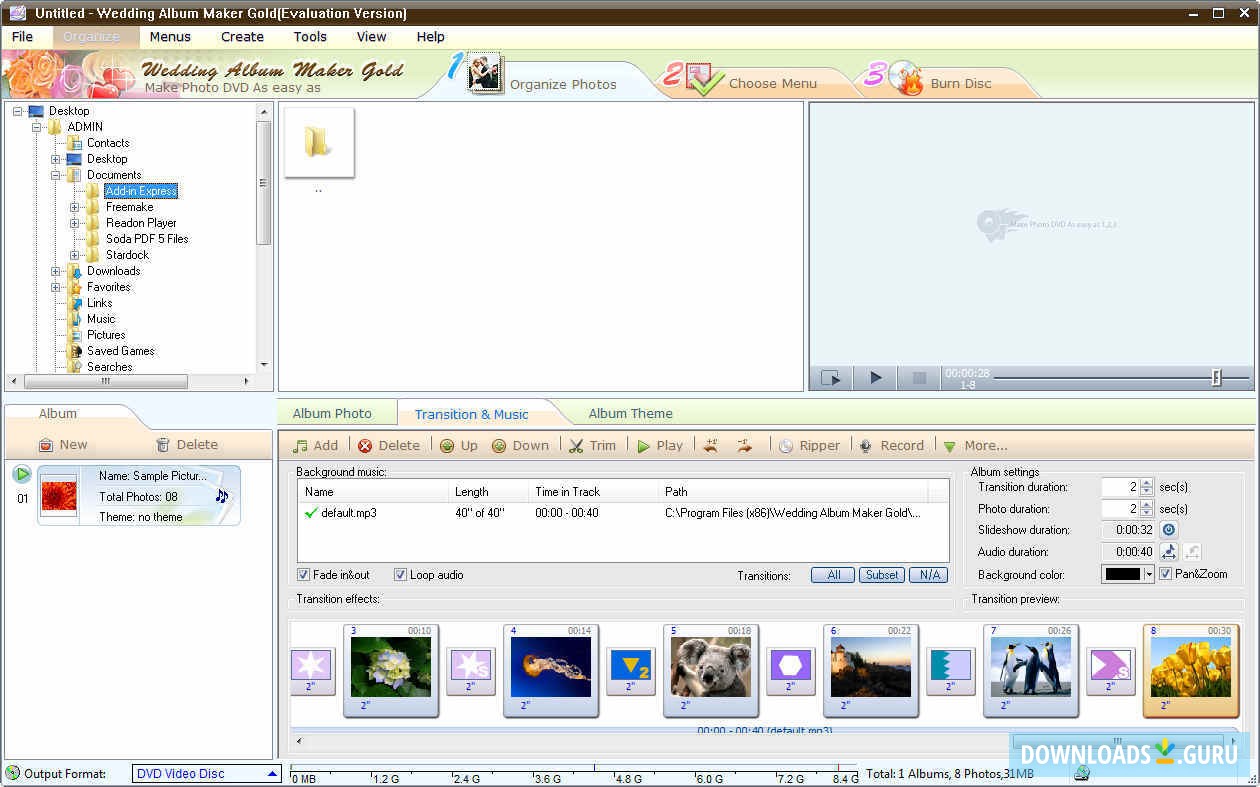This screenshot has width=1260, height=787.
Task: Open the Tools menu
Action: (x=310, y=37)
